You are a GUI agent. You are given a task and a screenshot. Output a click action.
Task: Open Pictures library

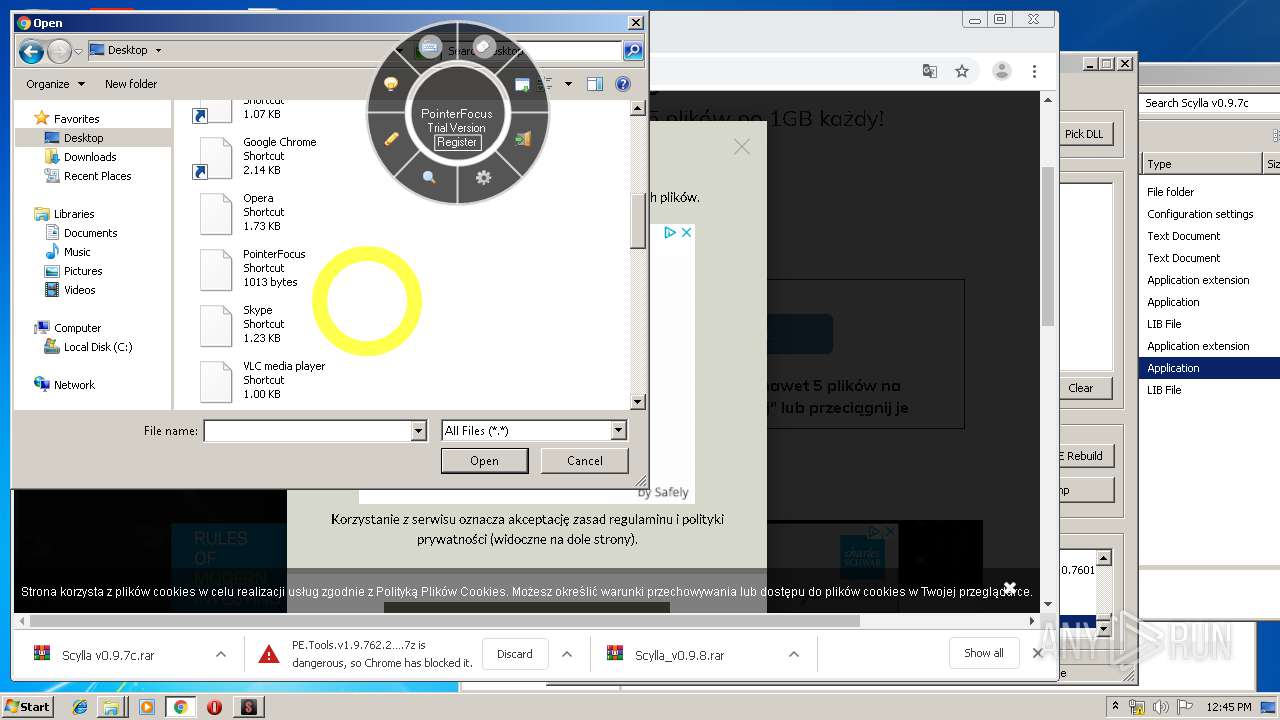(x=83, y=270)
